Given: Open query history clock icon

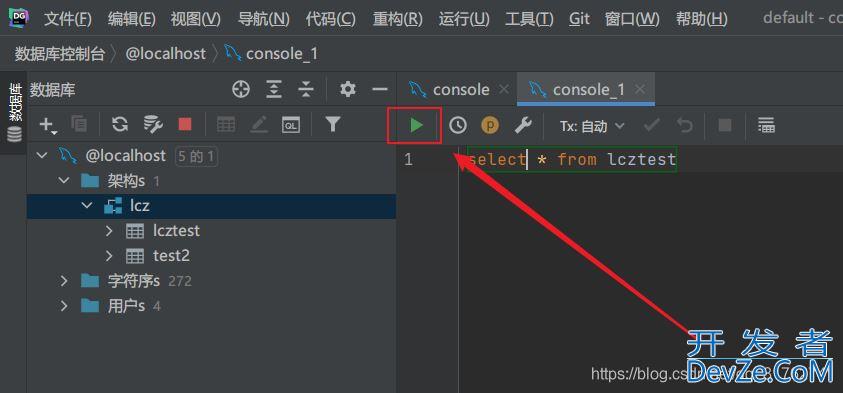Looking at the screenshot, I should pyautogui.click(x=458, y=126).
